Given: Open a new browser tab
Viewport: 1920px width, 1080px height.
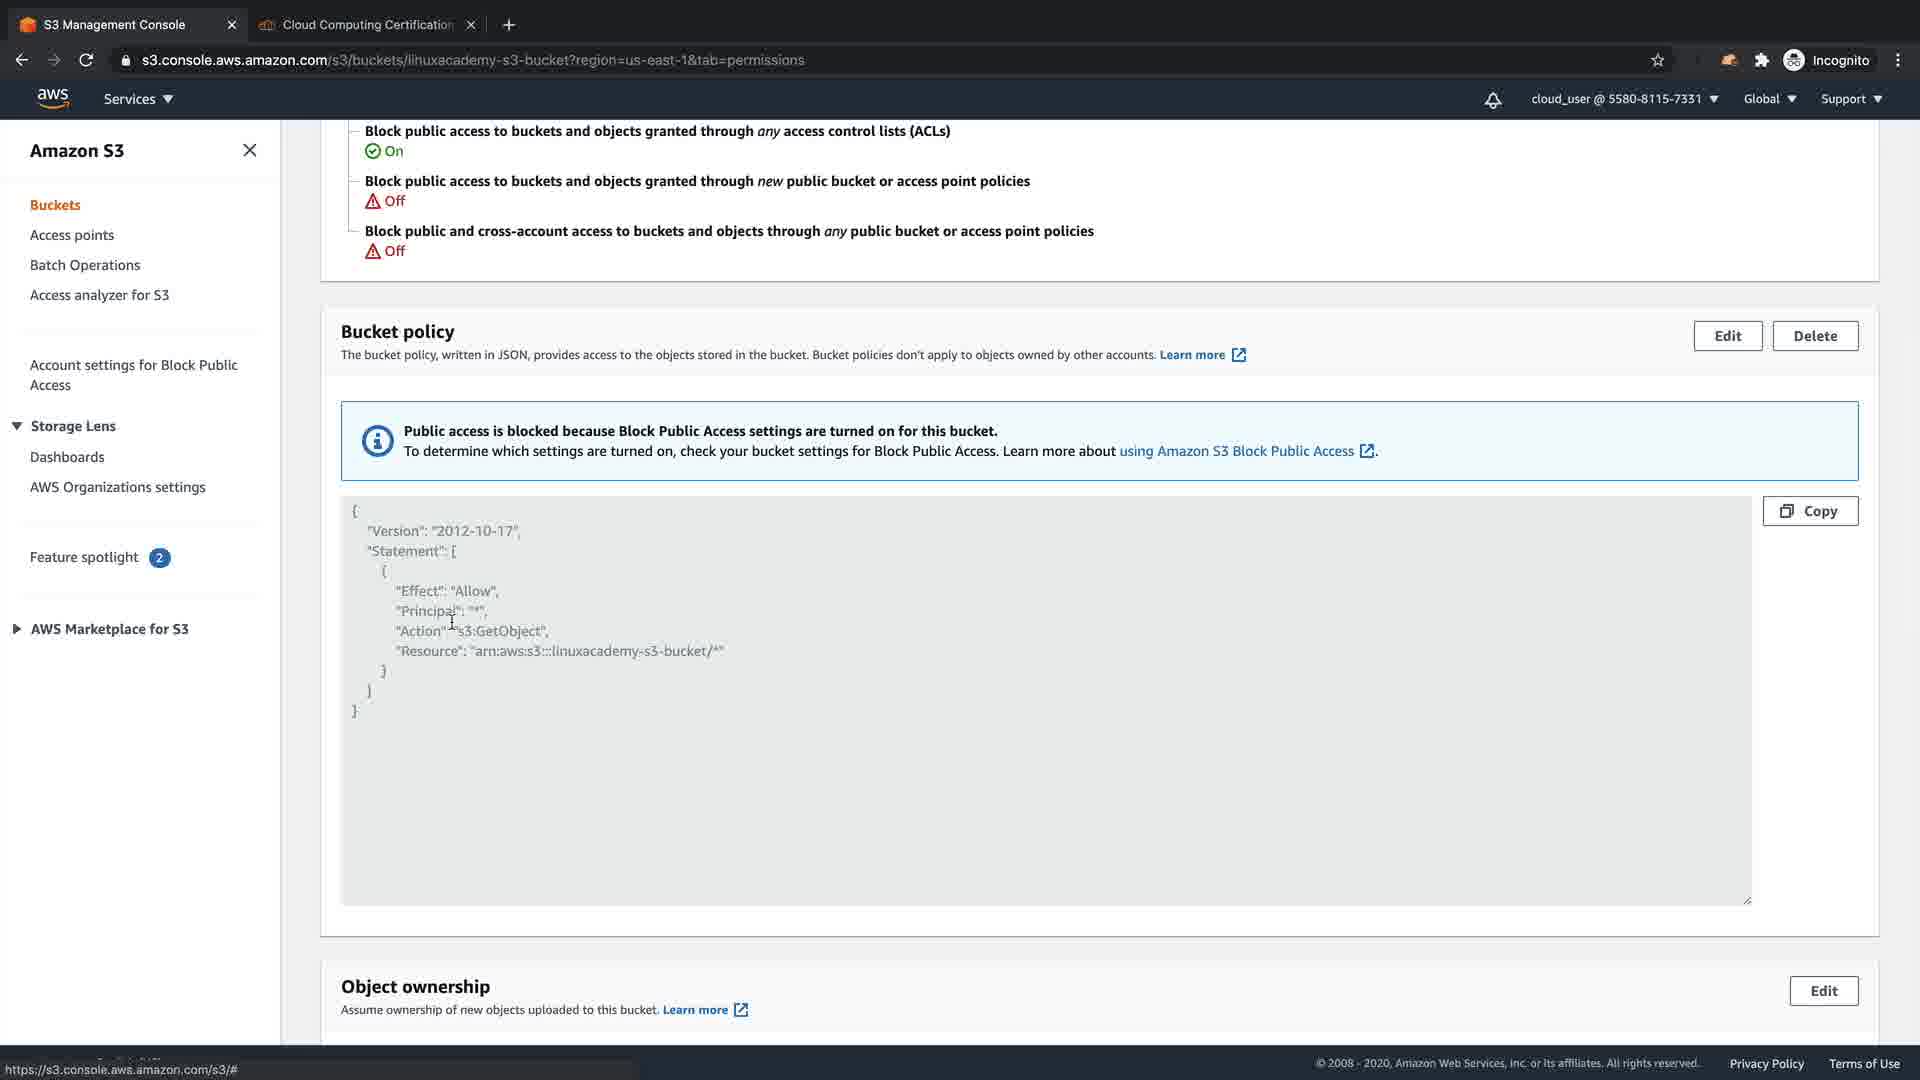Looking at the screenshot, I should (x=508, y=25).
